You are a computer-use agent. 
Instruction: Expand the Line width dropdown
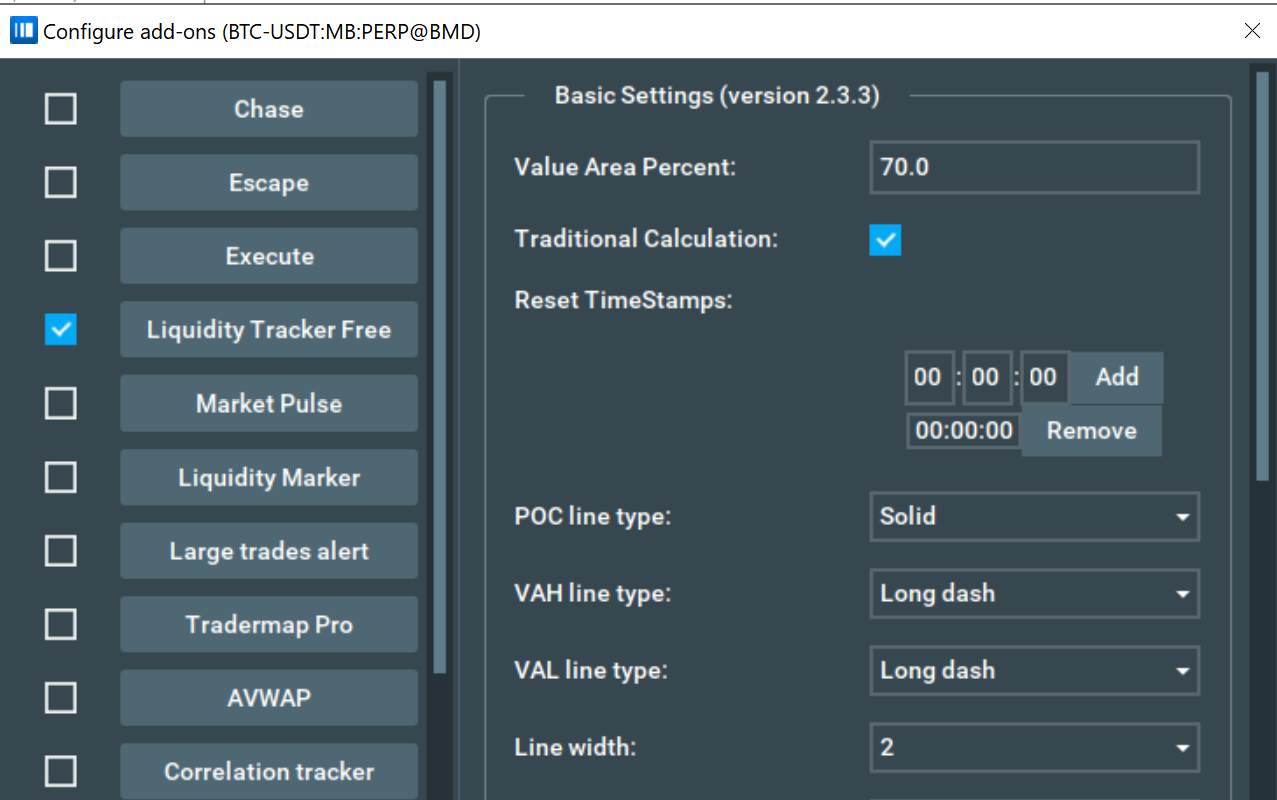click(x=1034, y=748)
